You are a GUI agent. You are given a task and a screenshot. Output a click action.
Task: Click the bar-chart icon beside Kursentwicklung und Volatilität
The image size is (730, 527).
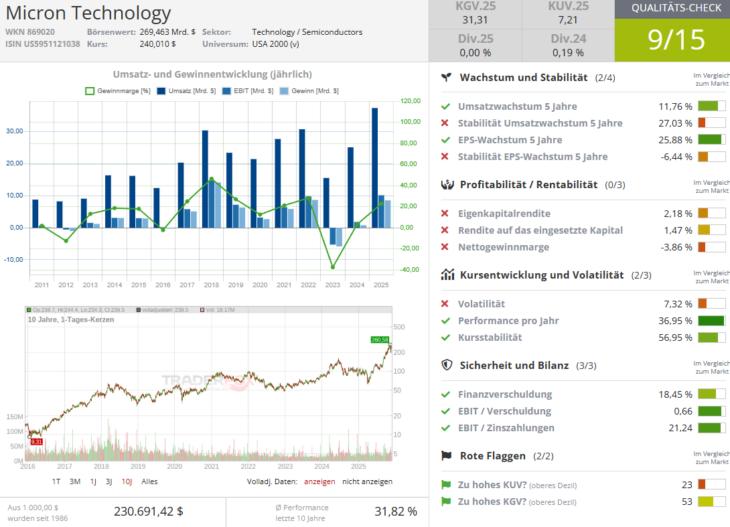(448, 275)
